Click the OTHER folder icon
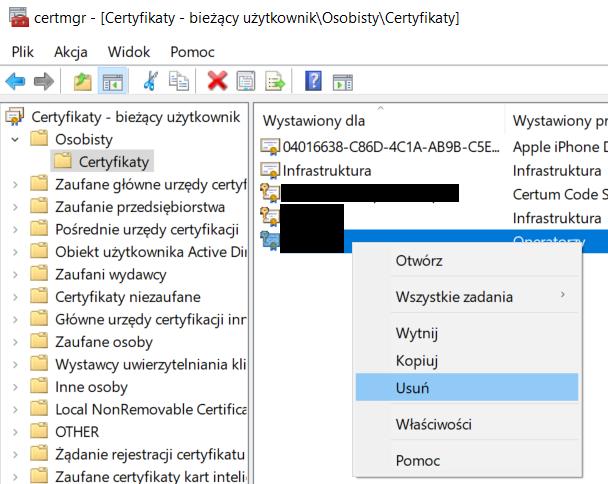Image resolution: width=608 pixels, height=484 pixels. point(39,431)
